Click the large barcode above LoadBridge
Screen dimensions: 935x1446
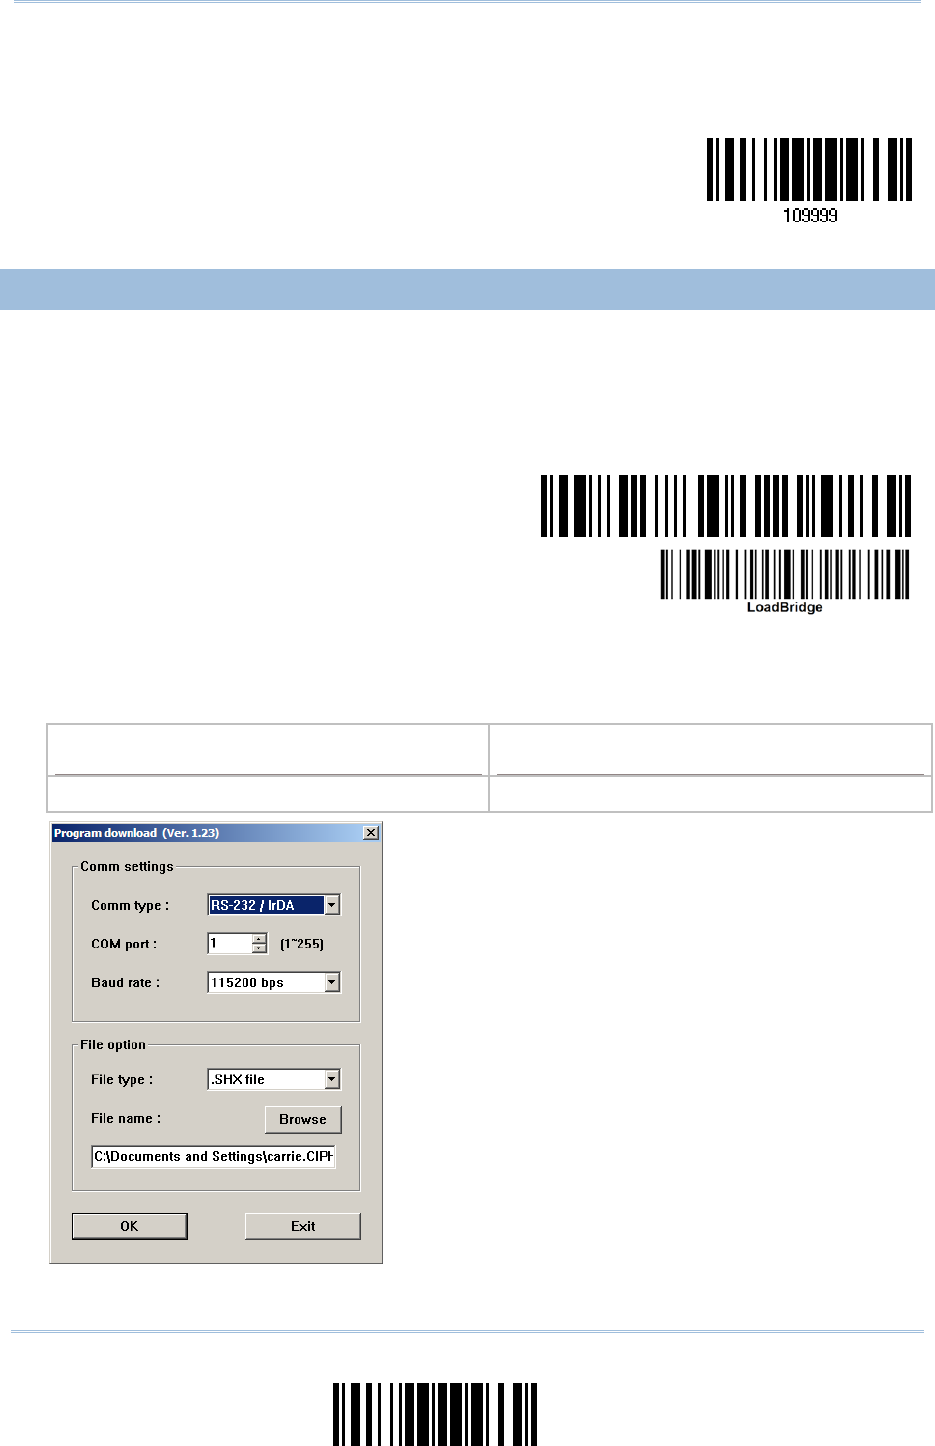point(726,506)
